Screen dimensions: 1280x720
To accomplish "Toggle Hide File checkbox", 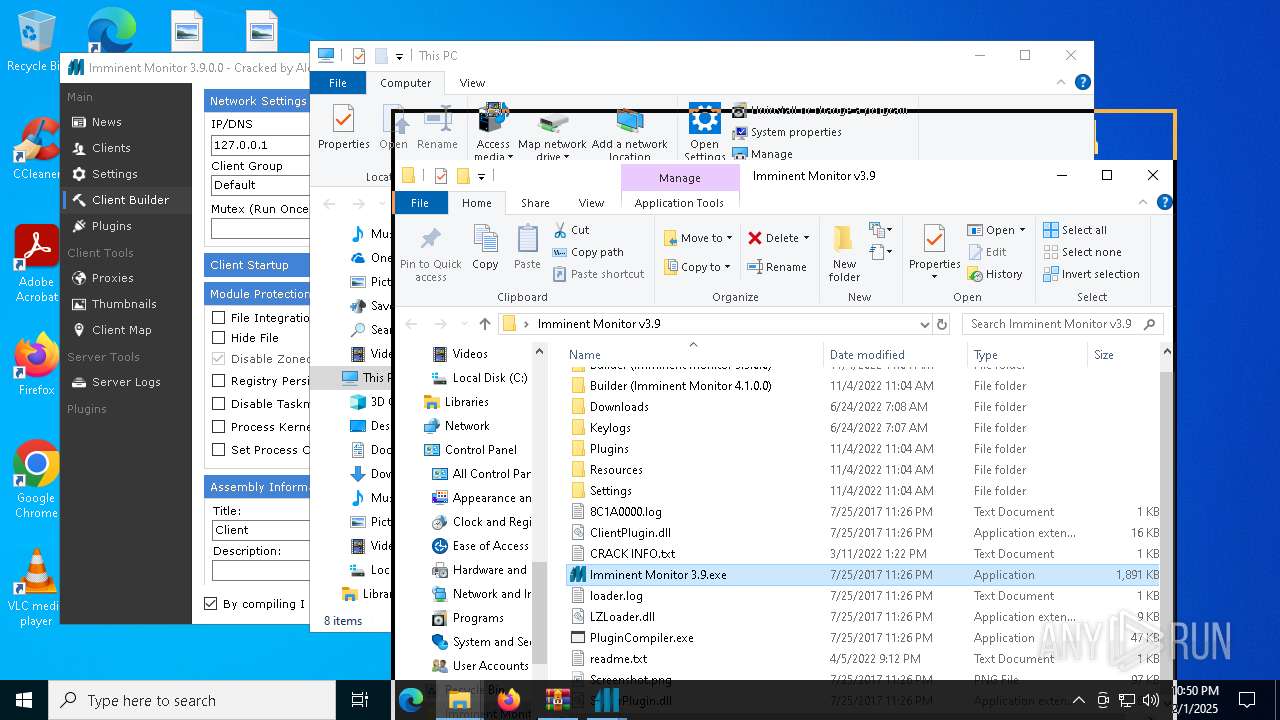I will tap(218, 338).
